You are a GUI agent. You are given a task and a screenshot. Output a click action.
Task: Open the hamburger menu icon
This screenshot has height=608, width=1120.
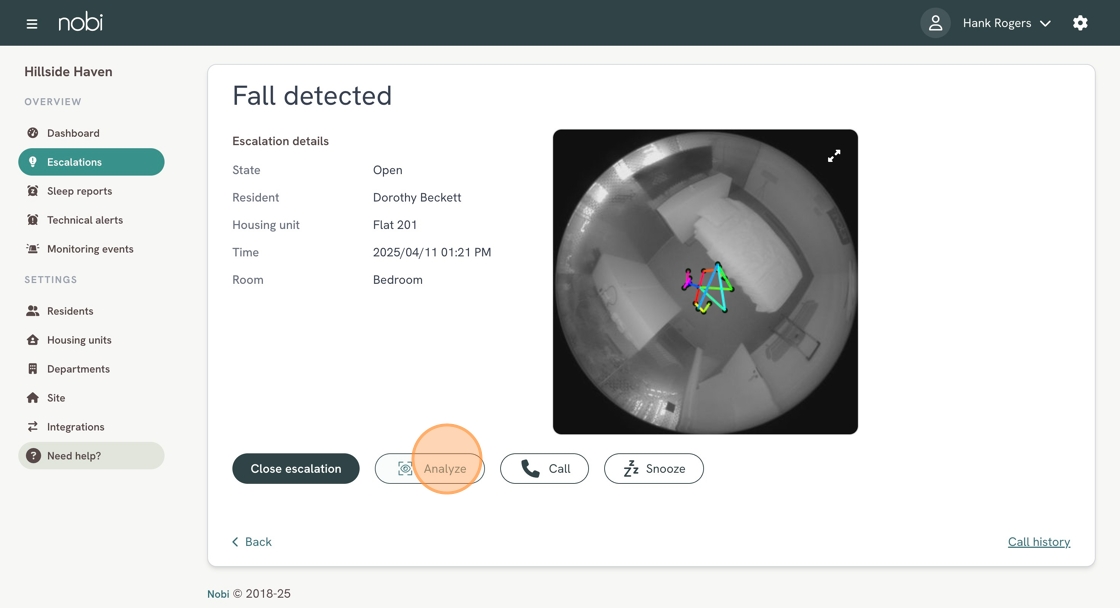click(32, 23)
